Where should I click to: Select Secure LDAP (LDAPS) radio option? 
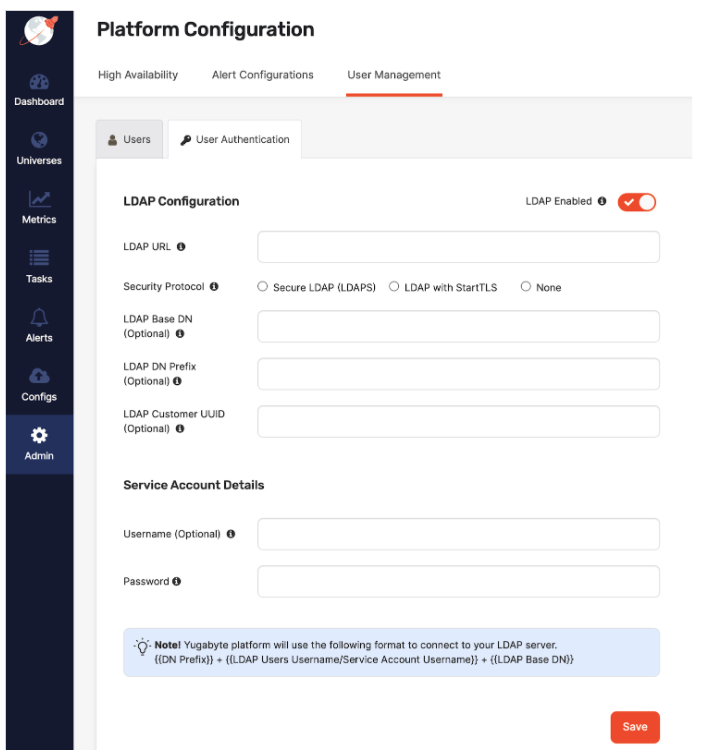(263, 287)
